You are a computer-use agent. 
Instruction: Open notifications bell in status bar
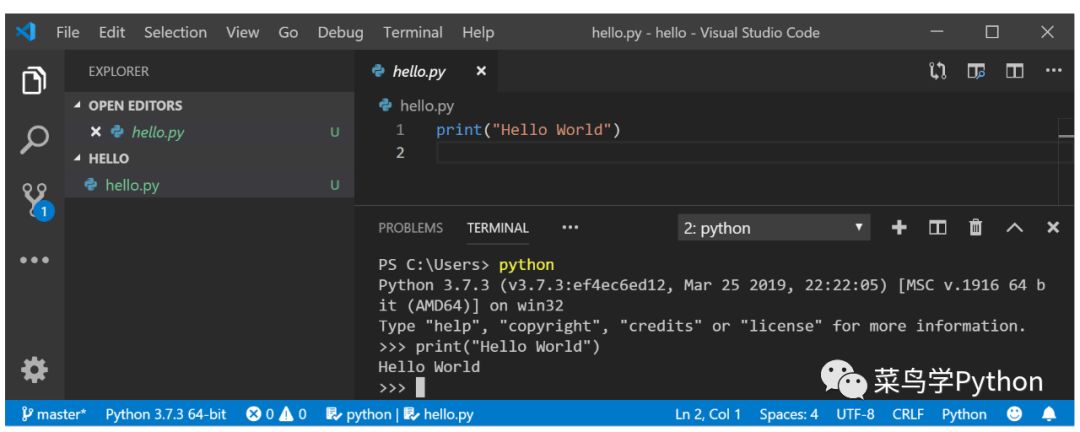[1049, 414]
